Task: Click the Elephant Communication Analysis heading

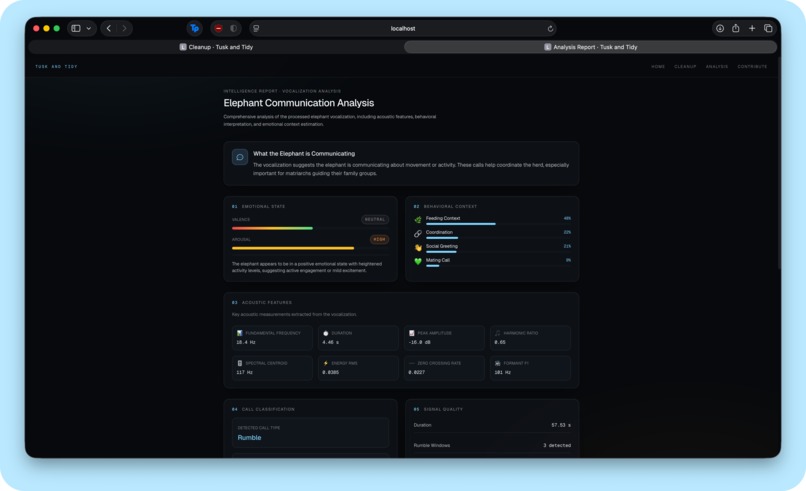Action: click(x=299, y=103)
